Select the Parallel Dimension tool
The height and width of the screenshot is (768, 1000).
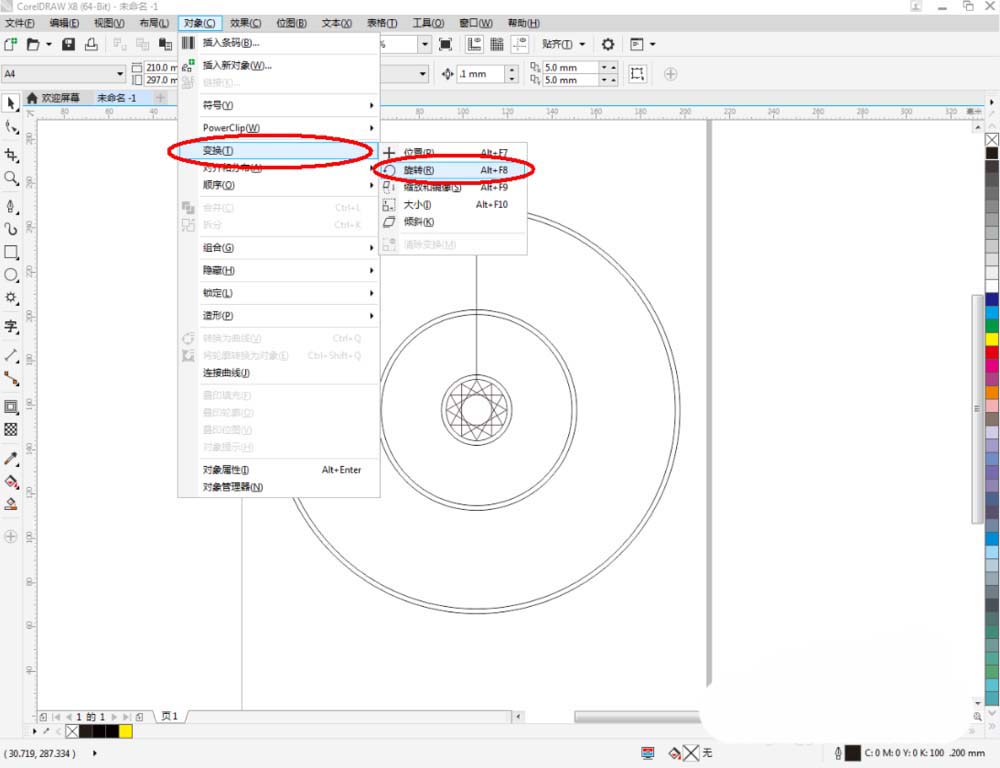pos(11,355)
